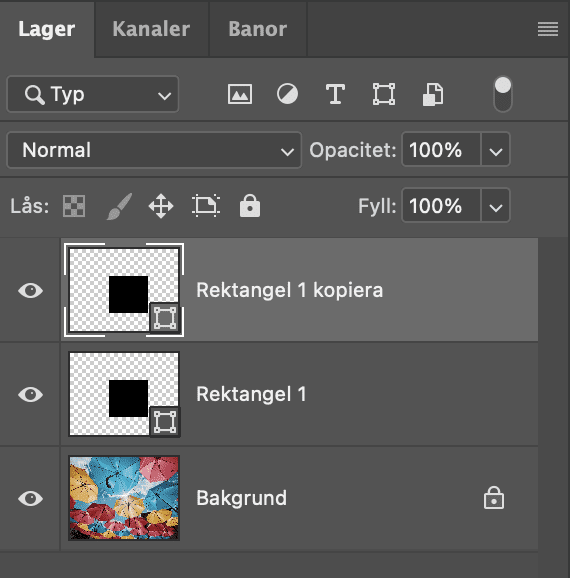
Task: Filter by adjustment layers icon
Action: pyautogui.click(x=288, y=94)
